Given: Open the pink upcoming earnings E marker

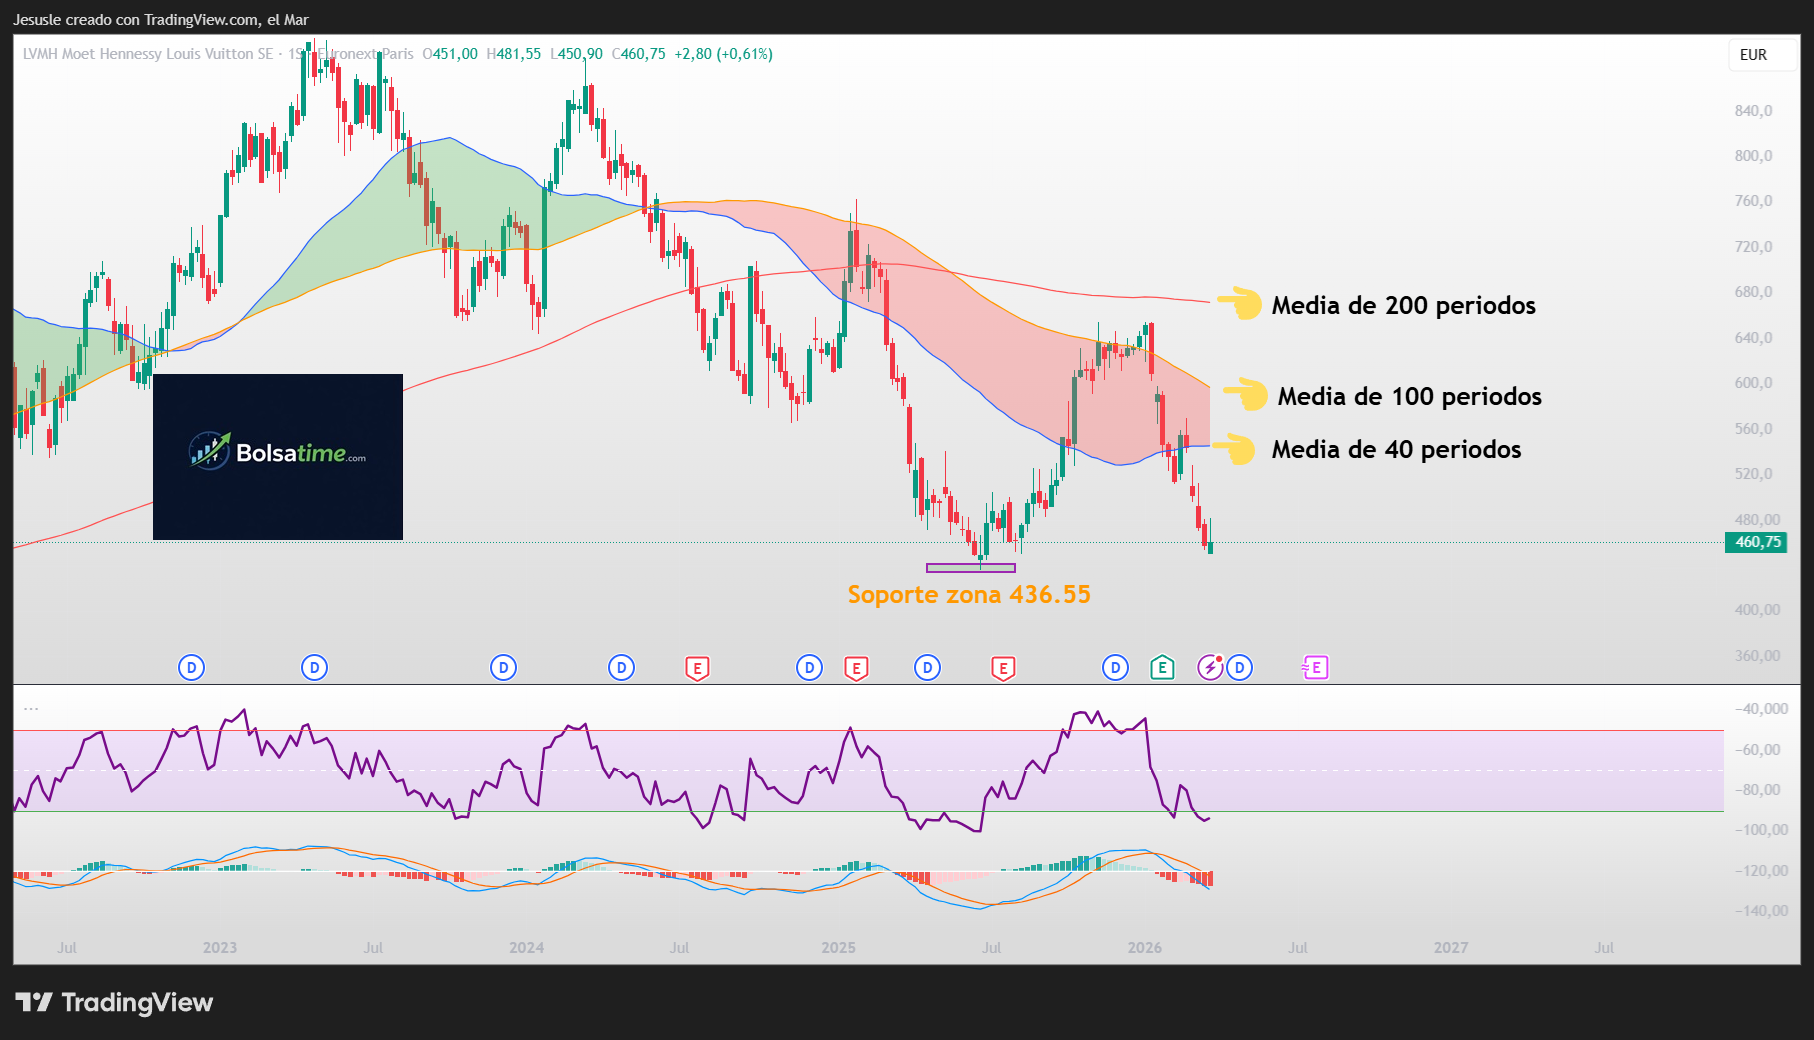Looking at the screenshot, I should [x=1315, y=668].
